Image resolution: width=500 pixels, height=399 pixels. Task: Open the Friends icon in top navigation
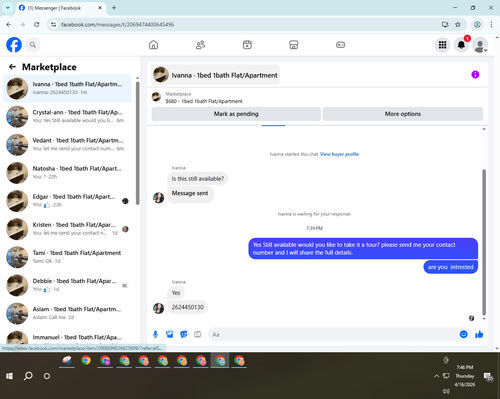point(200,45)
